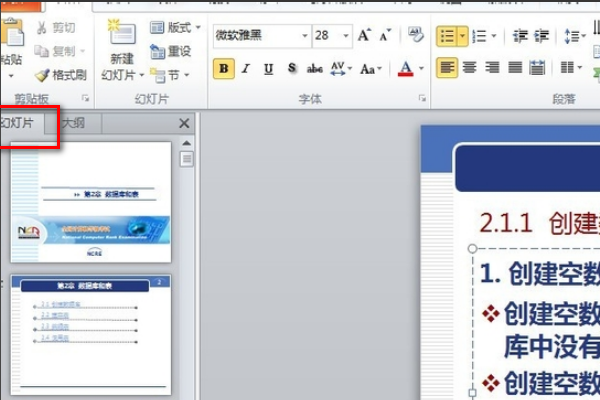Open the Font (字体) dialog launcher
Viewport: 600px width, 400px height.
pyautogui.click(x=422, y=99)
